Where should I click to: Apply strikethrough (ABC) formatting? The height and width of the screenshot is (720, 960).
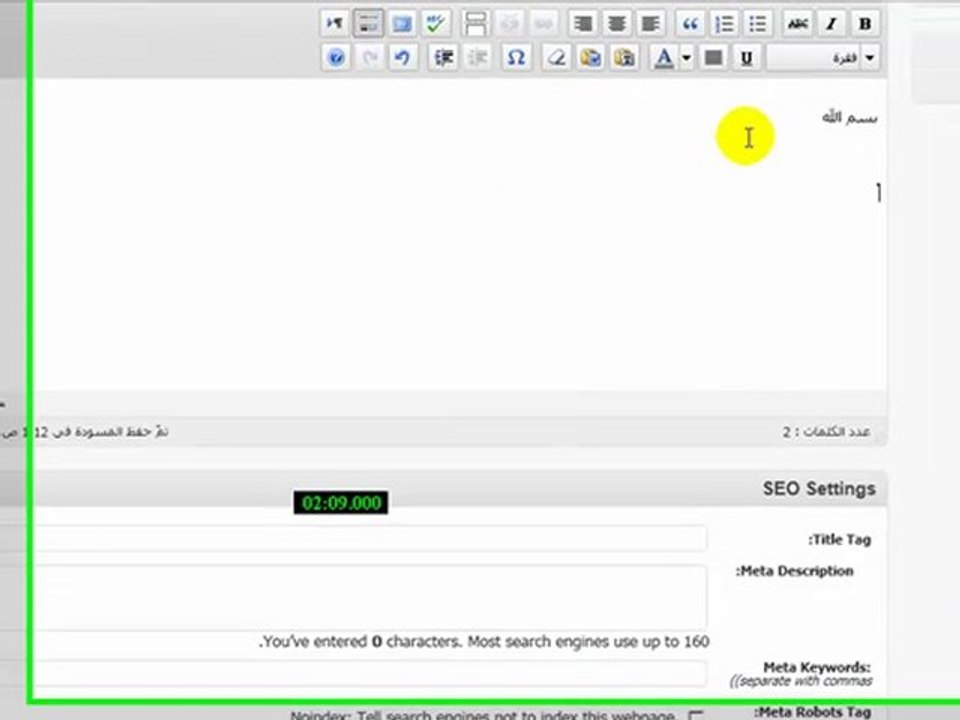pyautogui.click(x=797, y=24)
